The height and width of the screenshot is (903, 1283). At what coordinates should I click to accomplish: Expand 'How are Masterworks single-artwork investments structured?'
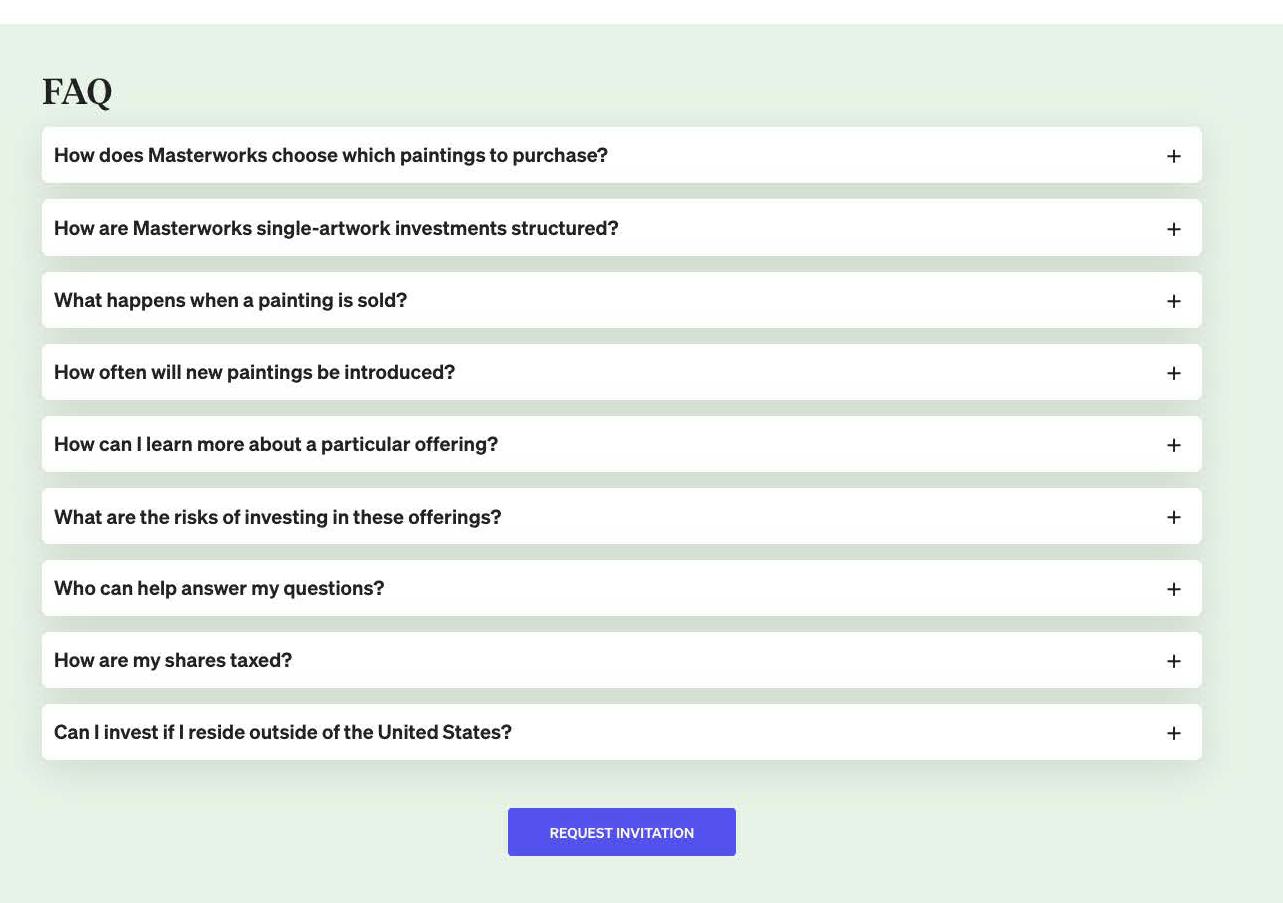pyautogui.click(x=336, y=228)
